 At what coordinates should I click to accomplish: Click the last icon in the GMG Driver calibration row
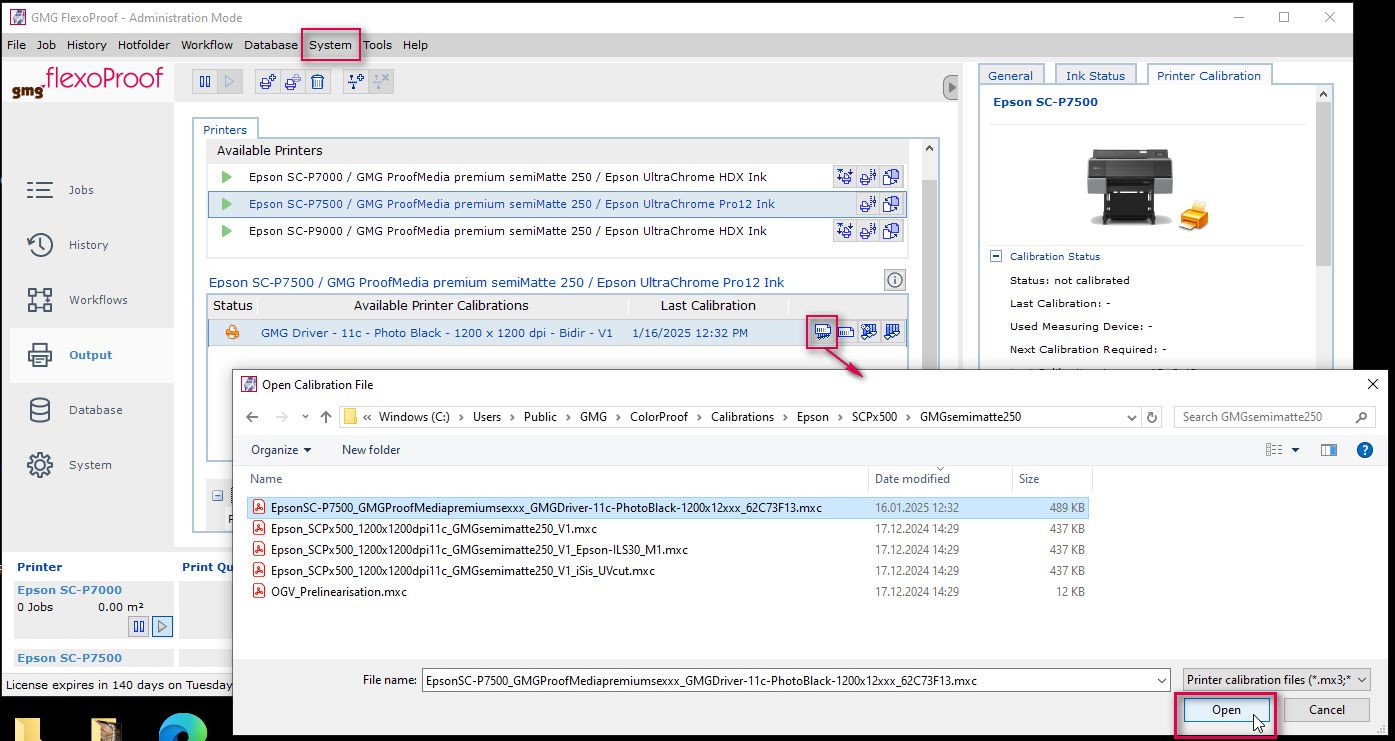pos(892,332)
